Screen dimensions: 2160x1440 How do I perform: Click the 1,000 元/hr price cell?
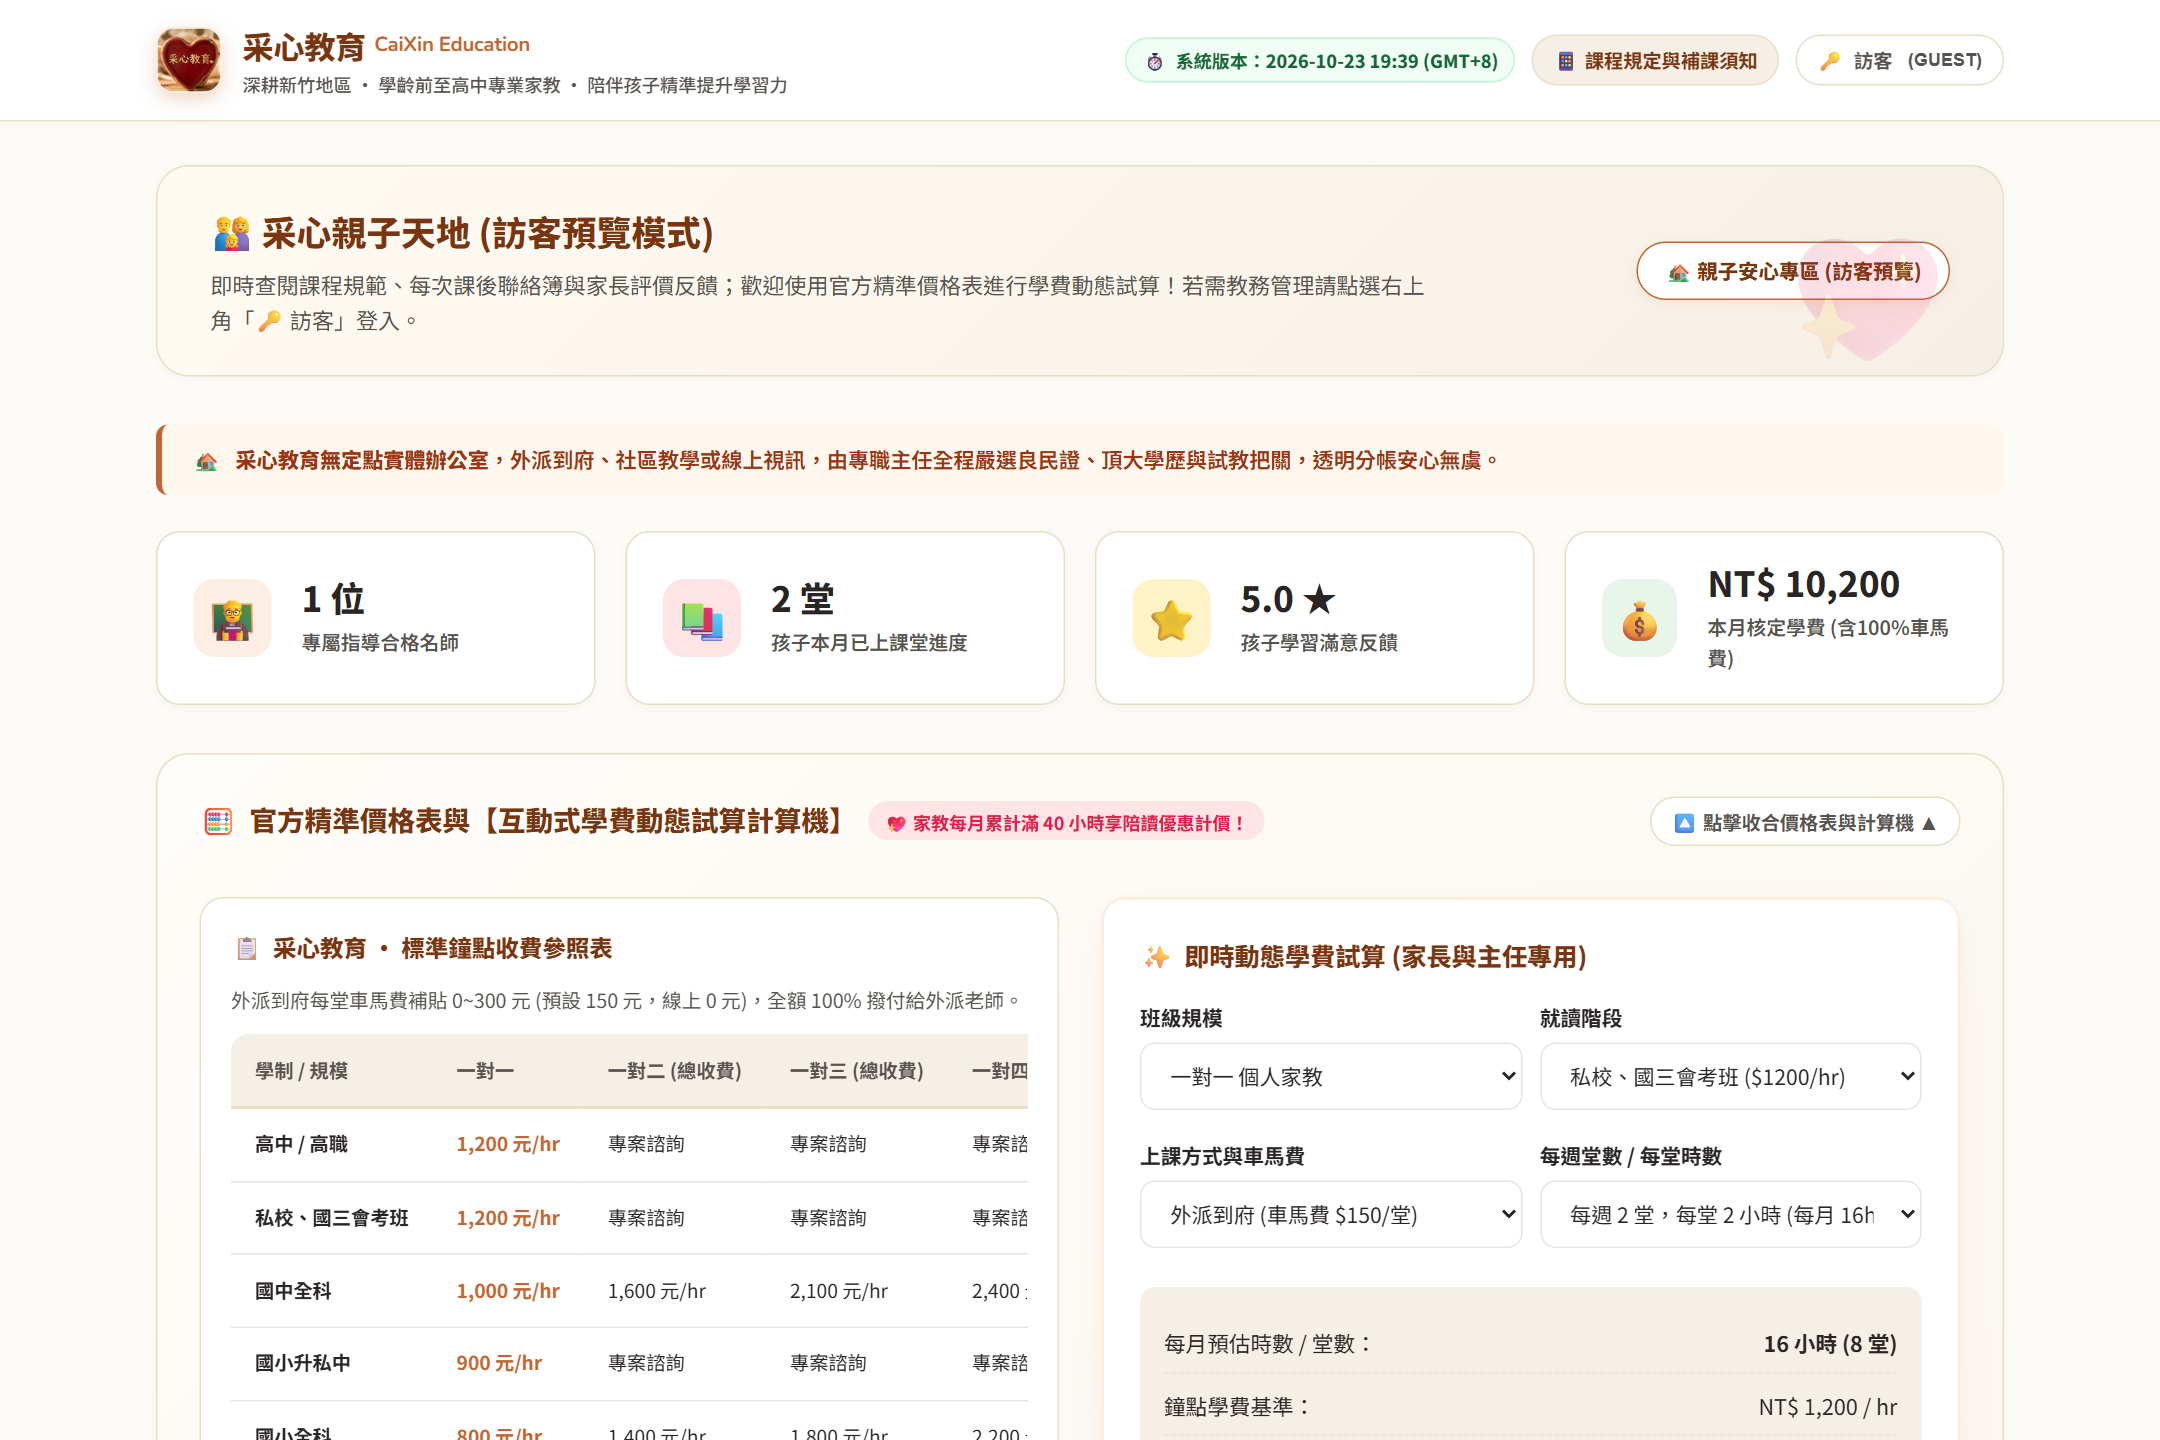pos(508,1291)
